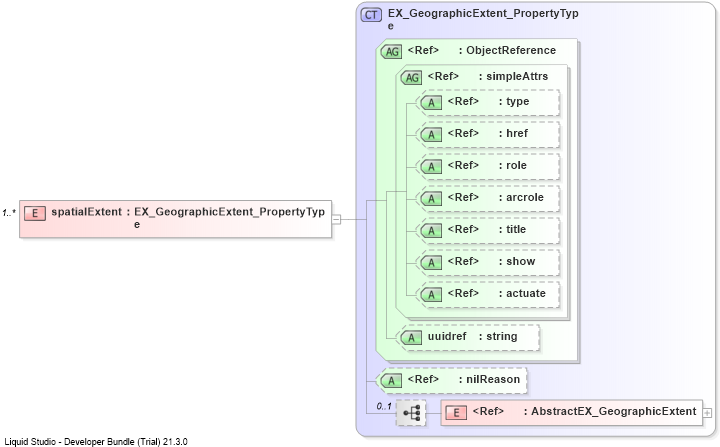Select the ': nilReason' attribute text
Image resolution: width=720 pixels, height=447 pixels.
point(489,379)
